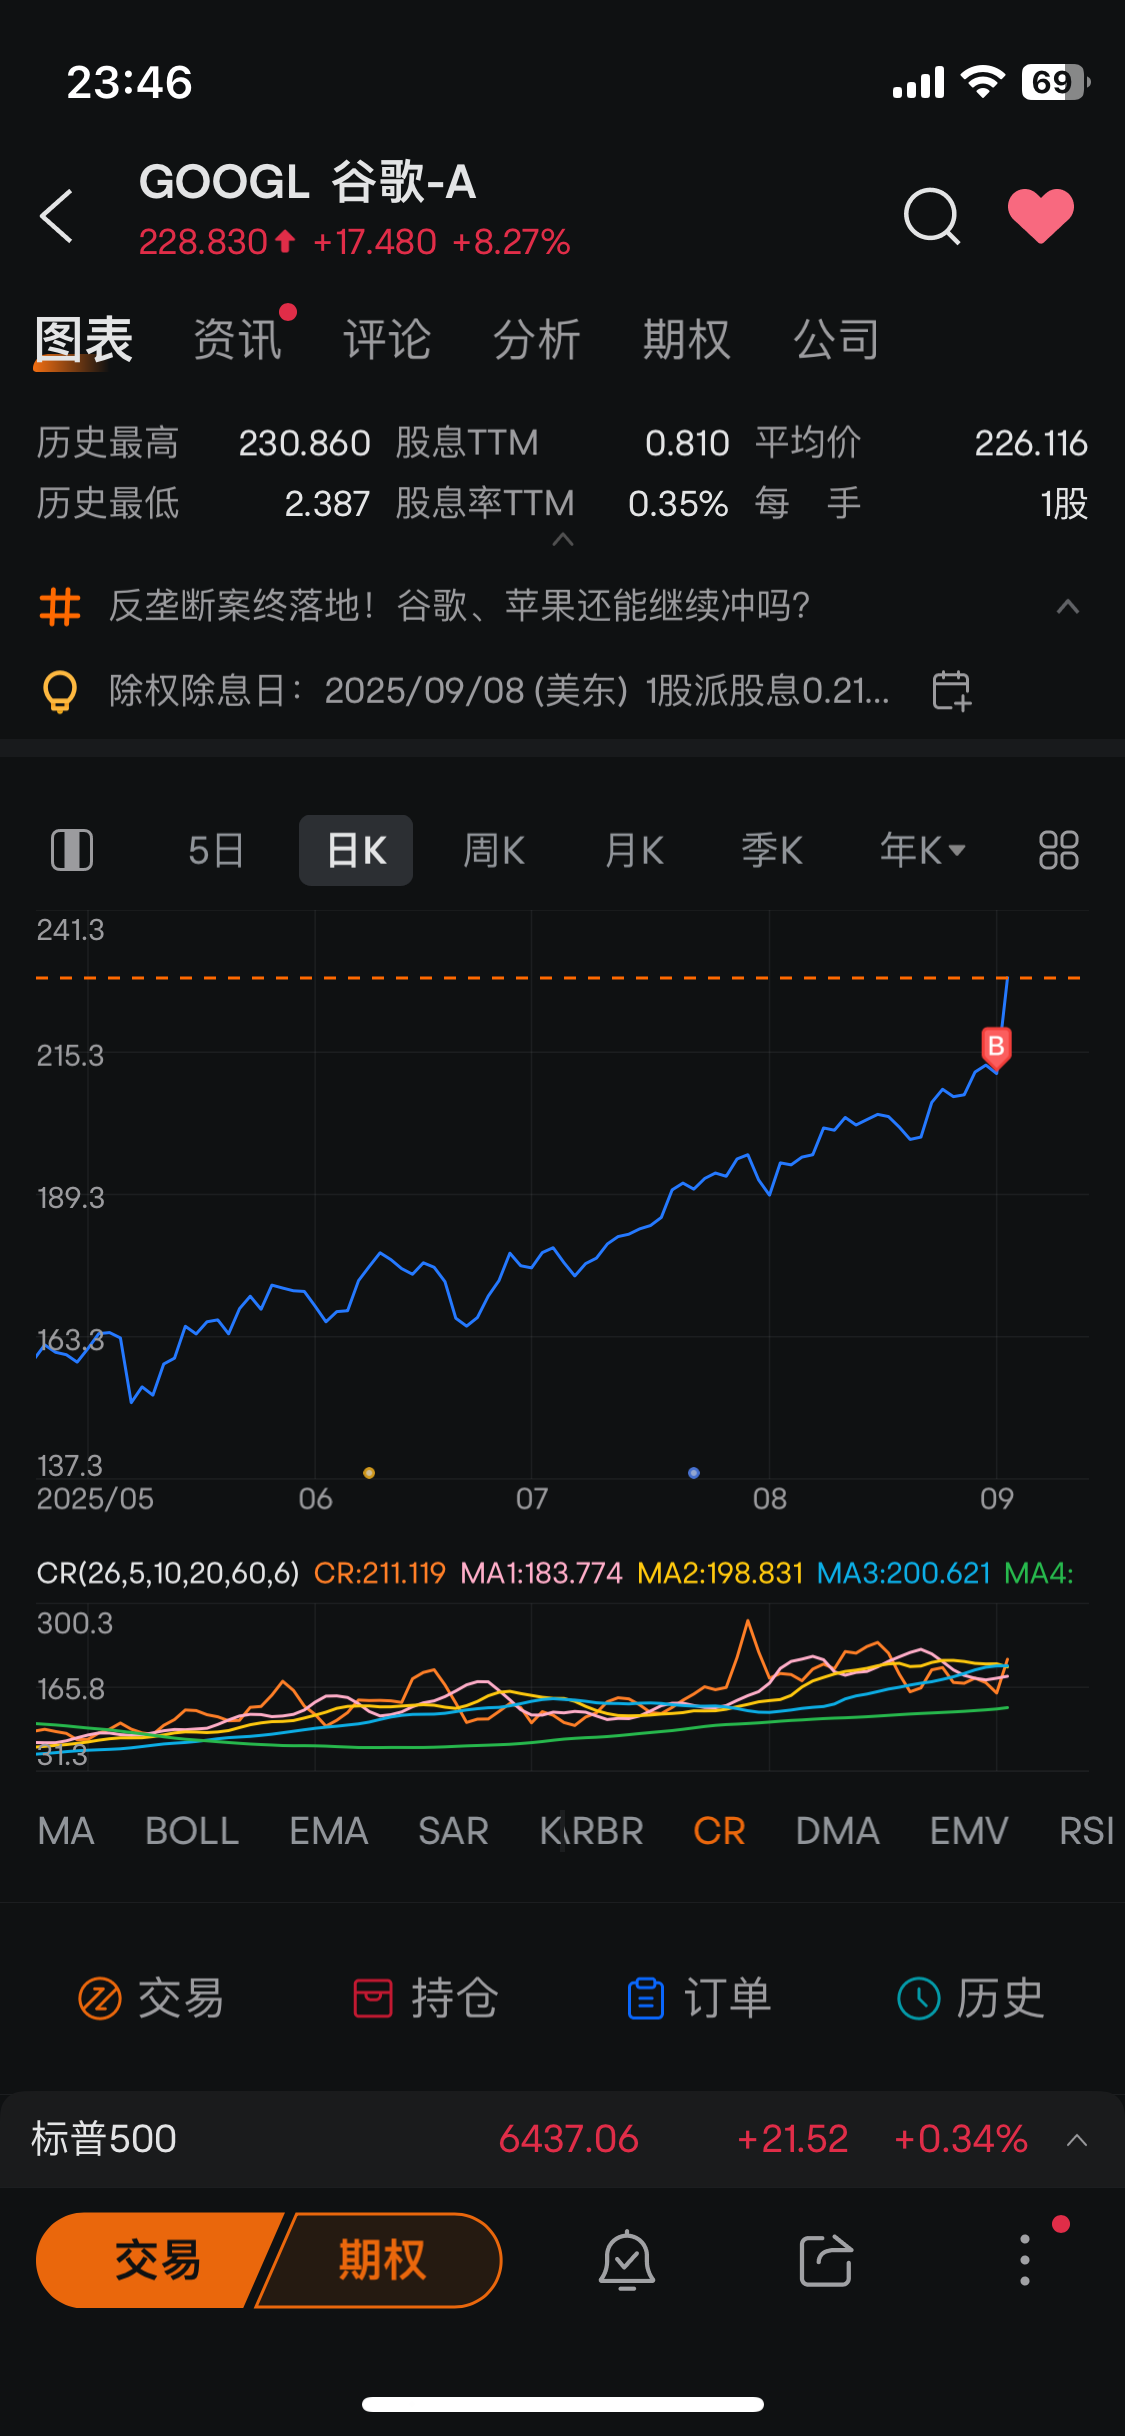Select the CR indicator
This screenshot has height=2436, width=1125.
(720, 1832)
